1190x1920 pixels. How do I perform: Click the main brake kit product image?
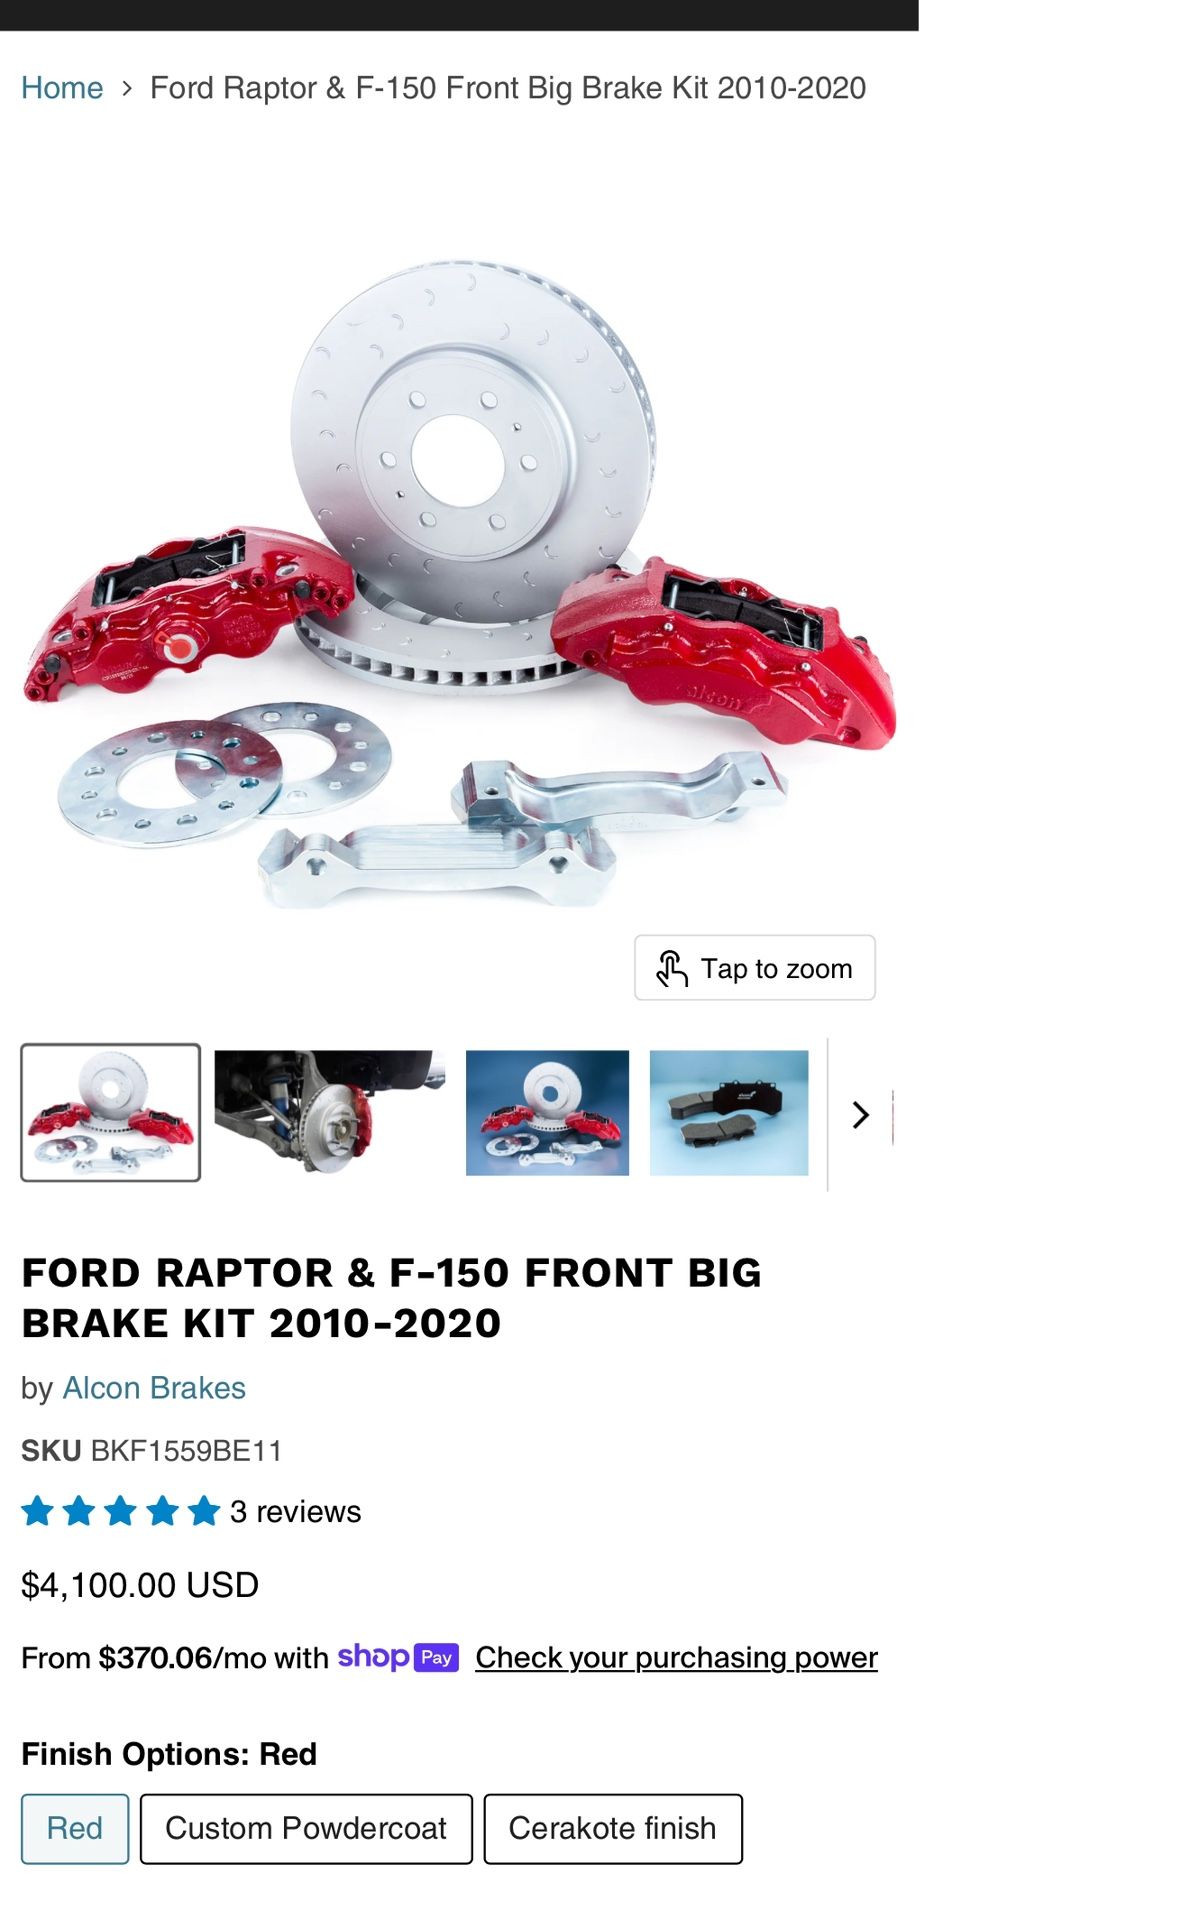pos(459,585)
